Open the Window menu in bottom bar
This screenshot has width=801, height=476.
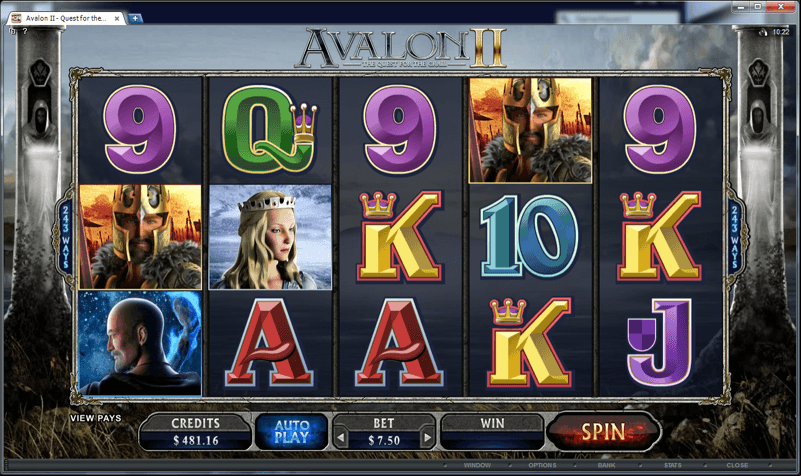pyautogui.click(x=477, y=465)
